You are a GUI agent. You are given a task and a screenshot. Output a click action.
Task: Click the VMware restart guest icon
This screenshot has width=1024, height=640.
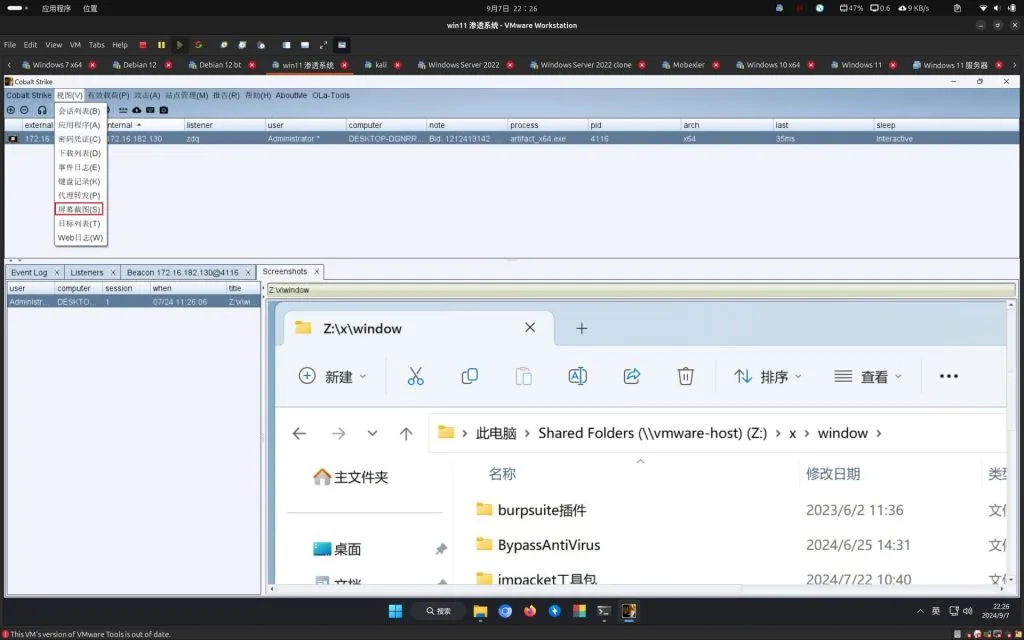click(199, 45)
